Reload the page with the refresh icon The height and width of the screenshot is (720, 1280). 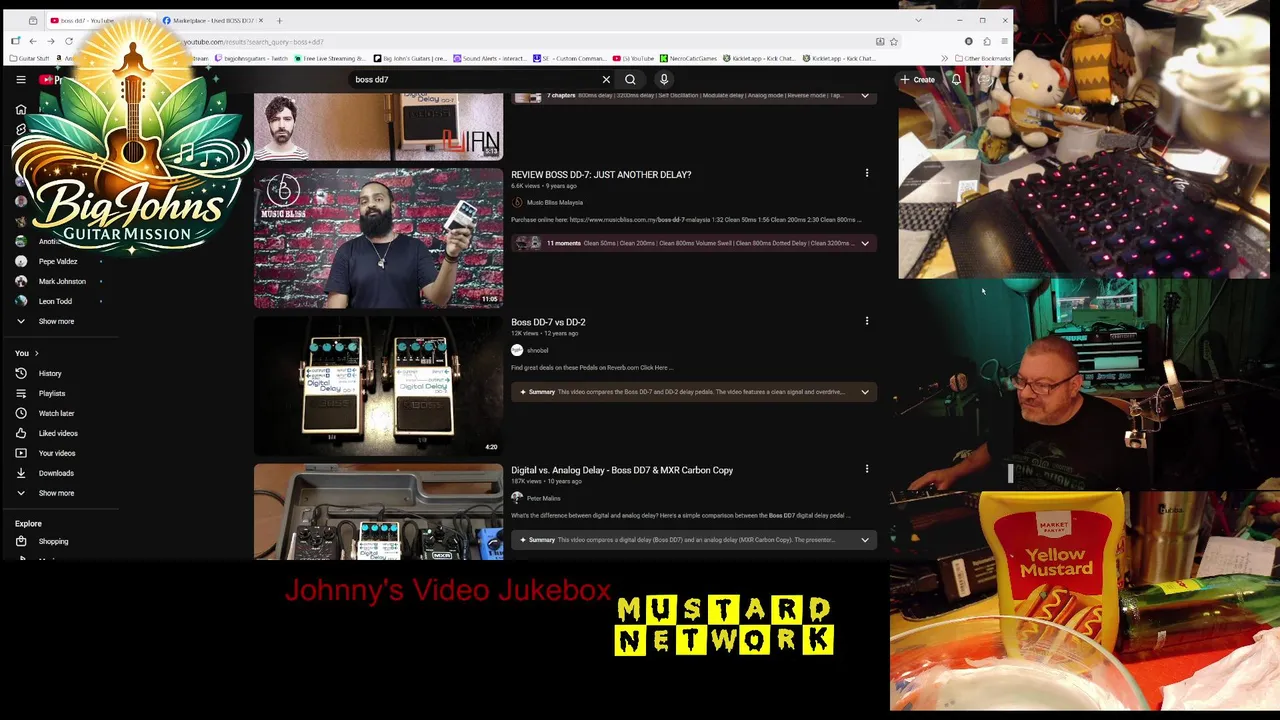pos(69,41)
